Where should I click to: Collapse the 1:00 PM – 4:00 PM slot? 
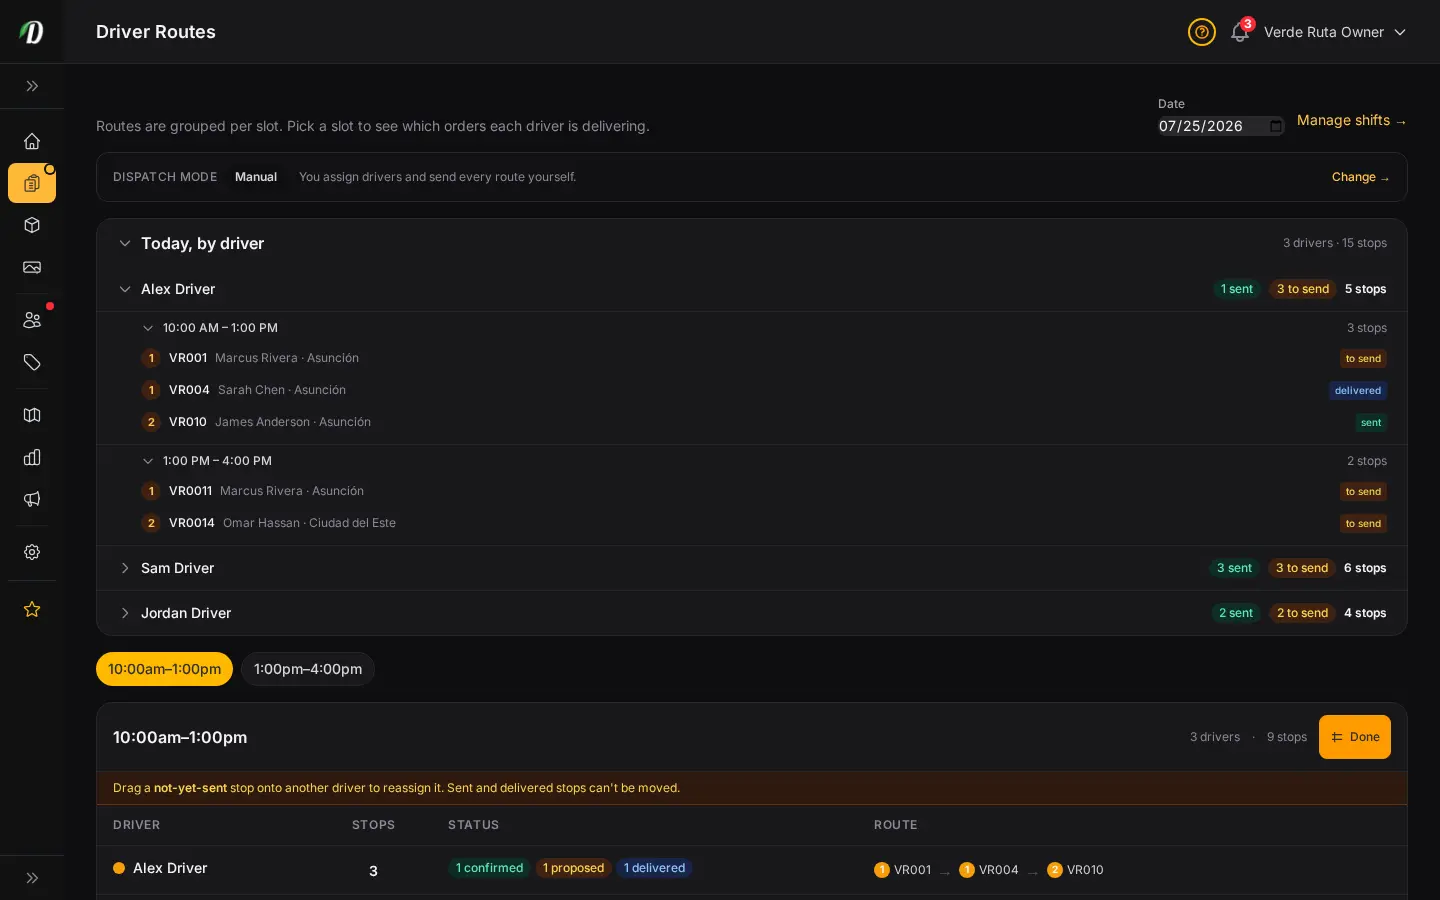click(148, 461)
